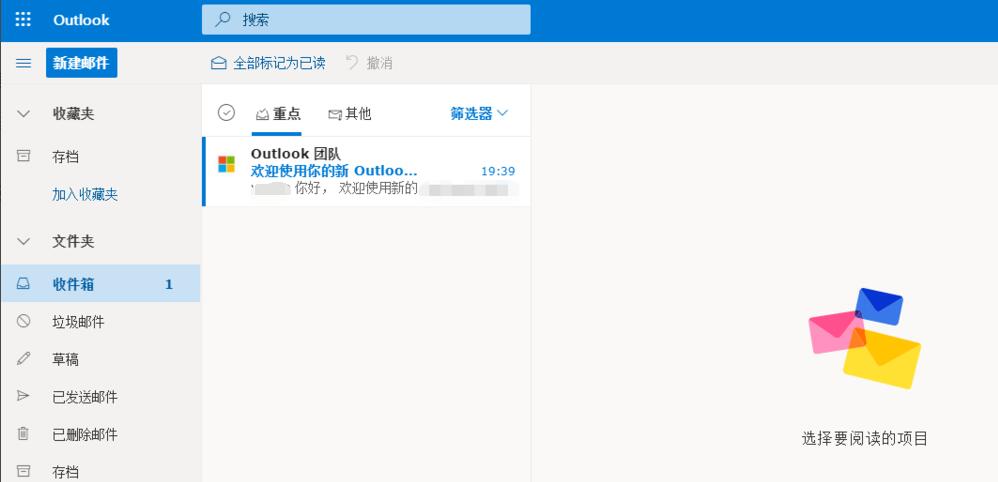Click the drafts pencil icon
The height and width of the screenshot is (482, 998).
24,358
